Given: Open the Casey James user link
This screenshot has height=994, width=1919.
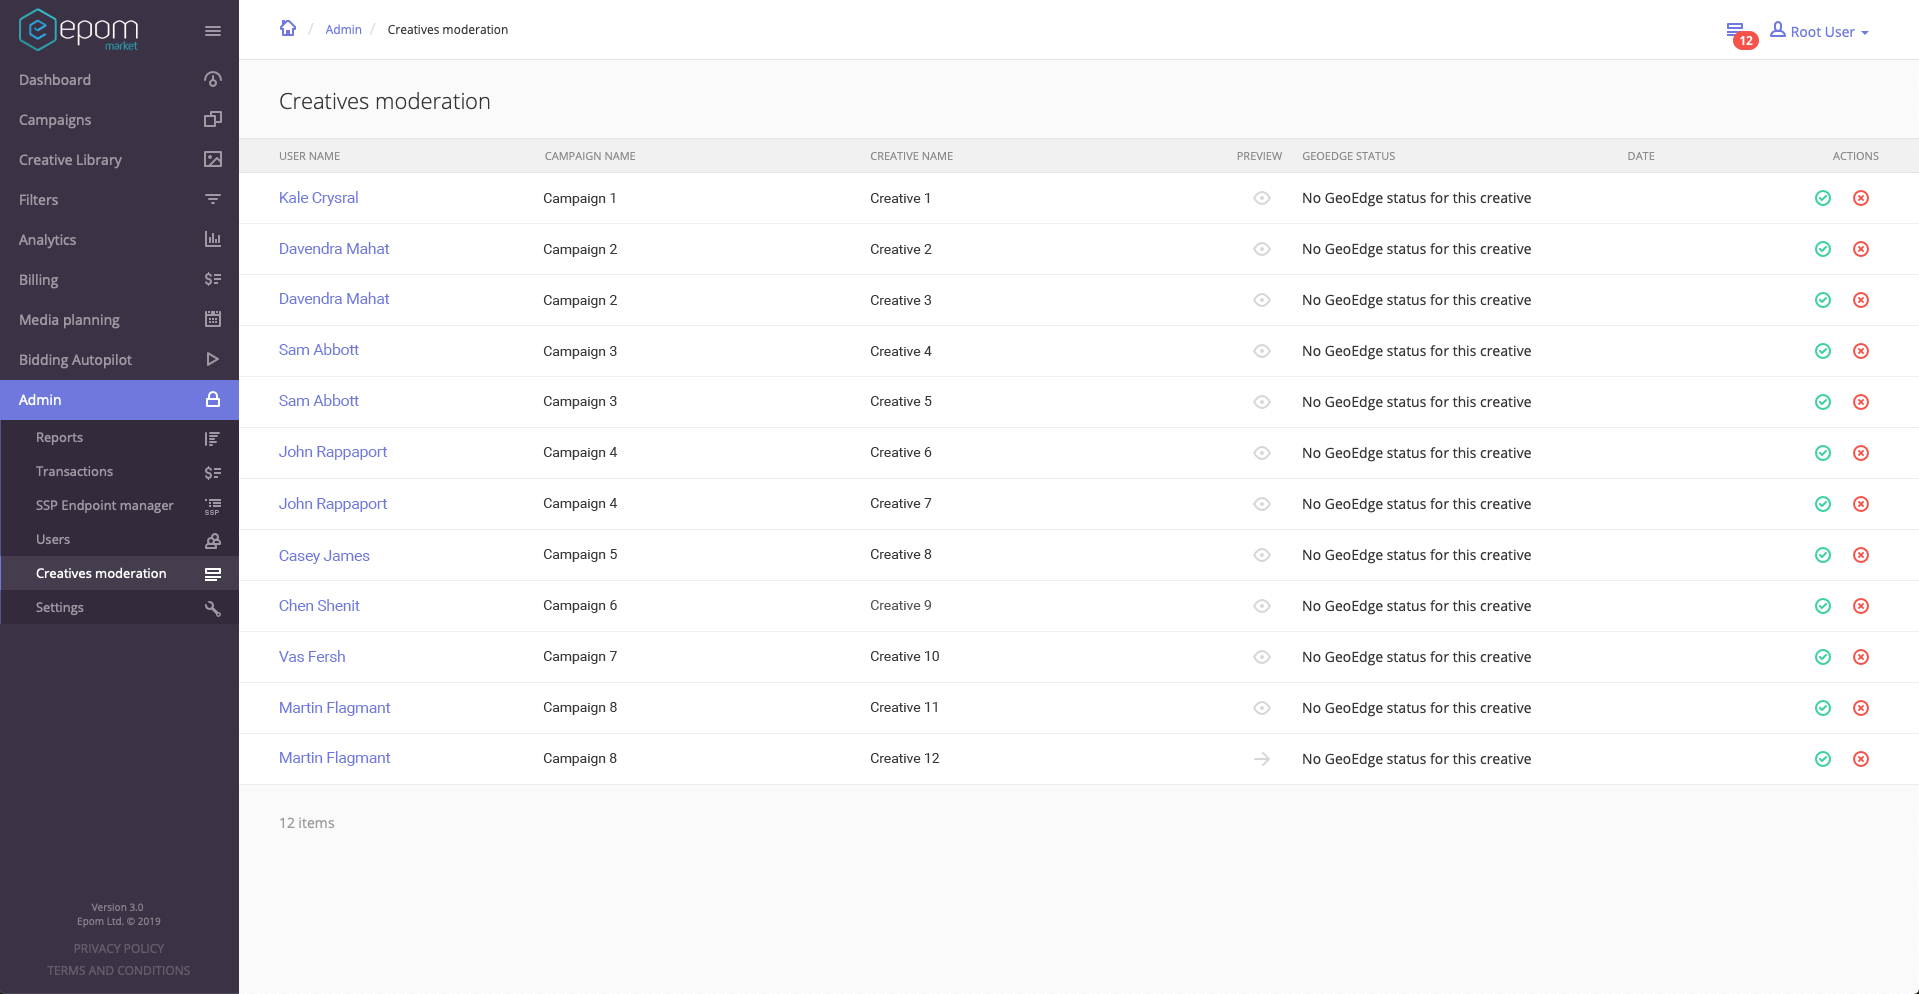Looking at the screenshot, I should click(x=324, y=556).
